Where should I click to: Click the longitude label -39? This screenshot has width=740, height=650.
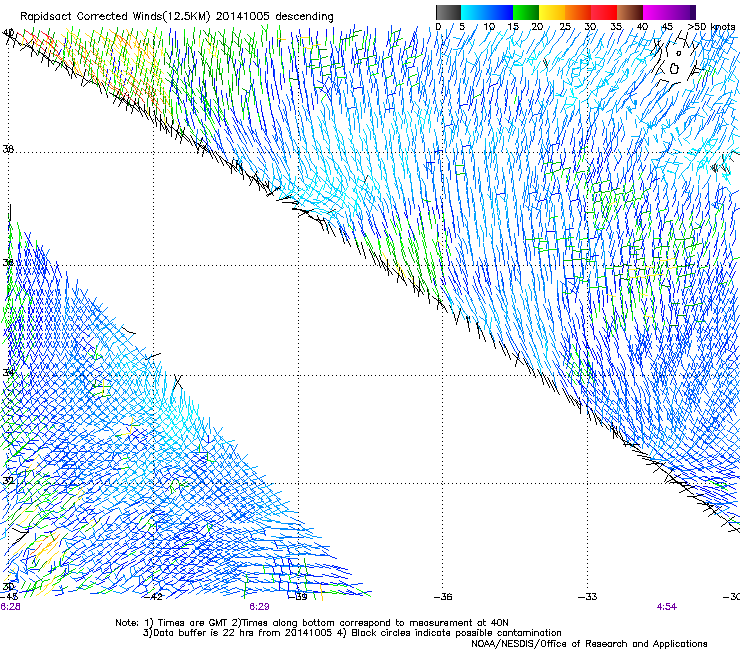(297, 597)
